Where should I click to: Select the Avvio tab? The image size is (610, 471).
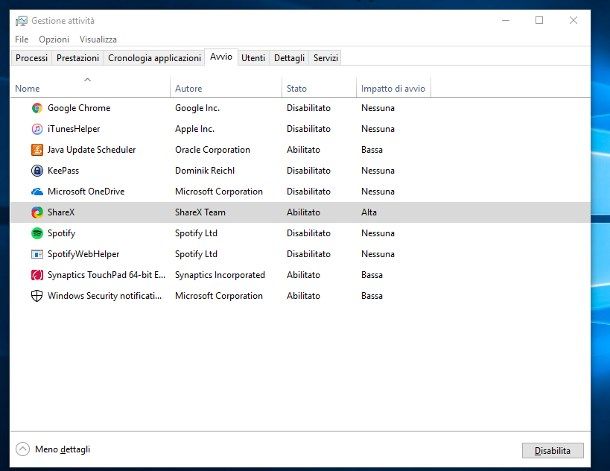click(221, 57)
